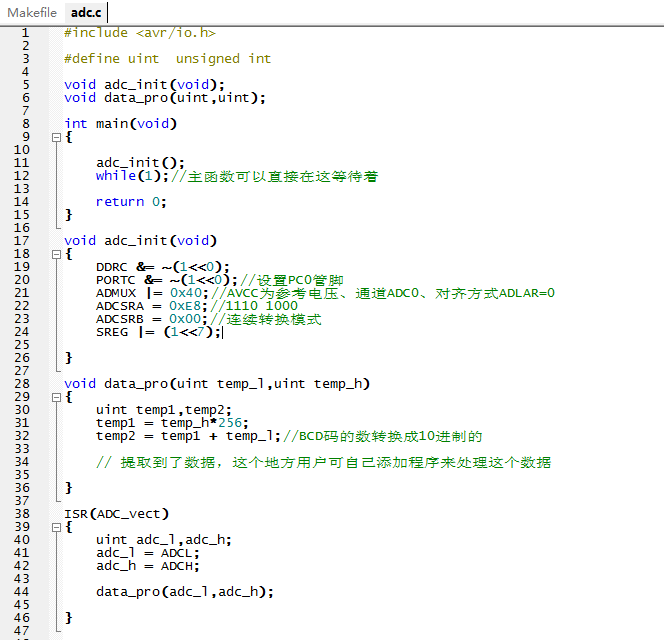Collapse the main function fold marker
This screenshot has height=640, width=664.
pos(56,137)
